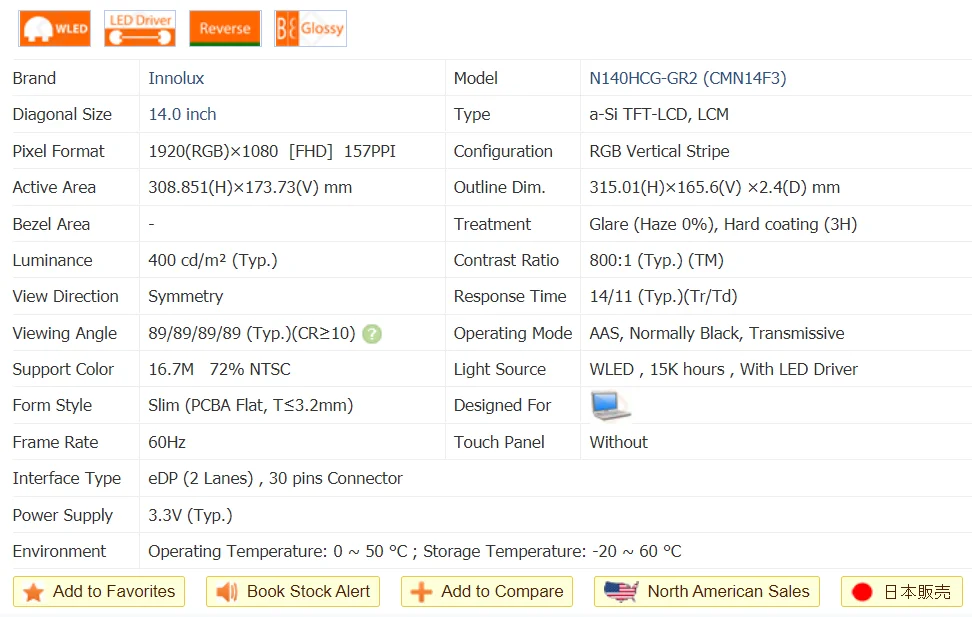Open the 14.0 inch diagonal size link

coord(182,114)
